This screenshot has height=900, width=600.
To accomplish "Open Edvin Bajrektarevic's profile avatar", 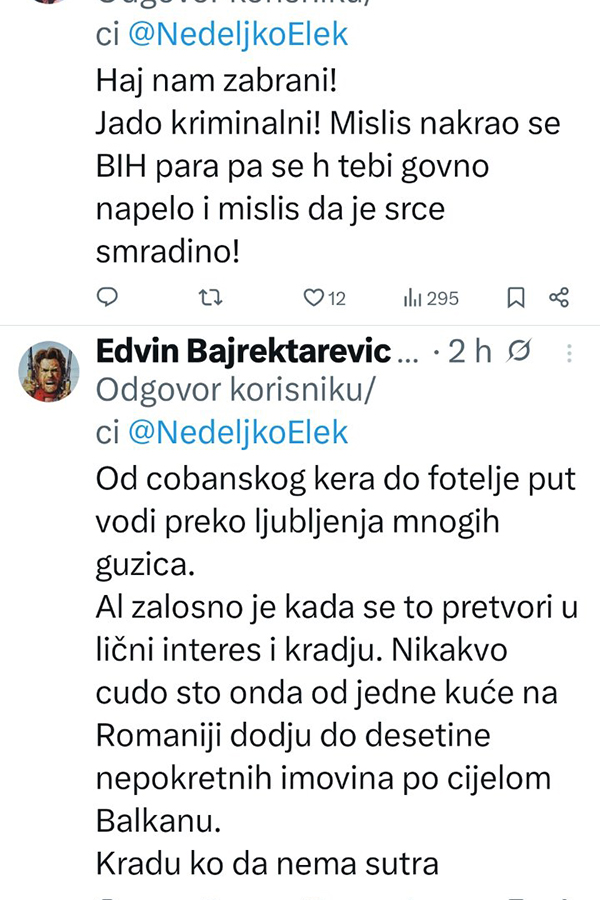I will pos(48,371).
